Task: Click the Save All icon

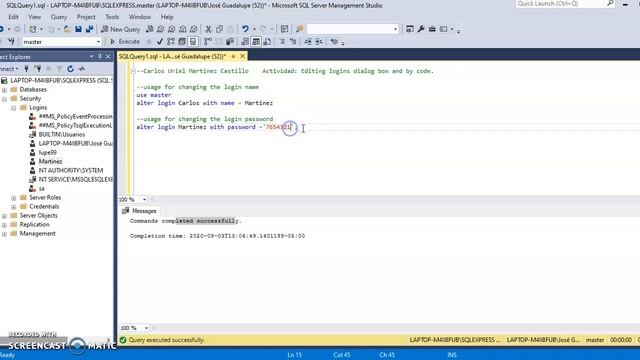Action: point(89,29)
